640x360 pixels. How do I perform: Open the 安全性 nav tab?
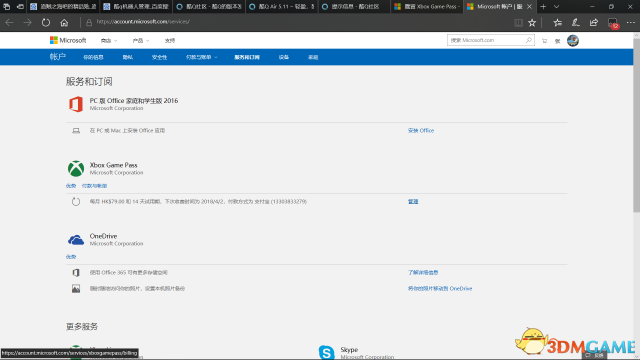pyautogui.click(x=159, y=57)
